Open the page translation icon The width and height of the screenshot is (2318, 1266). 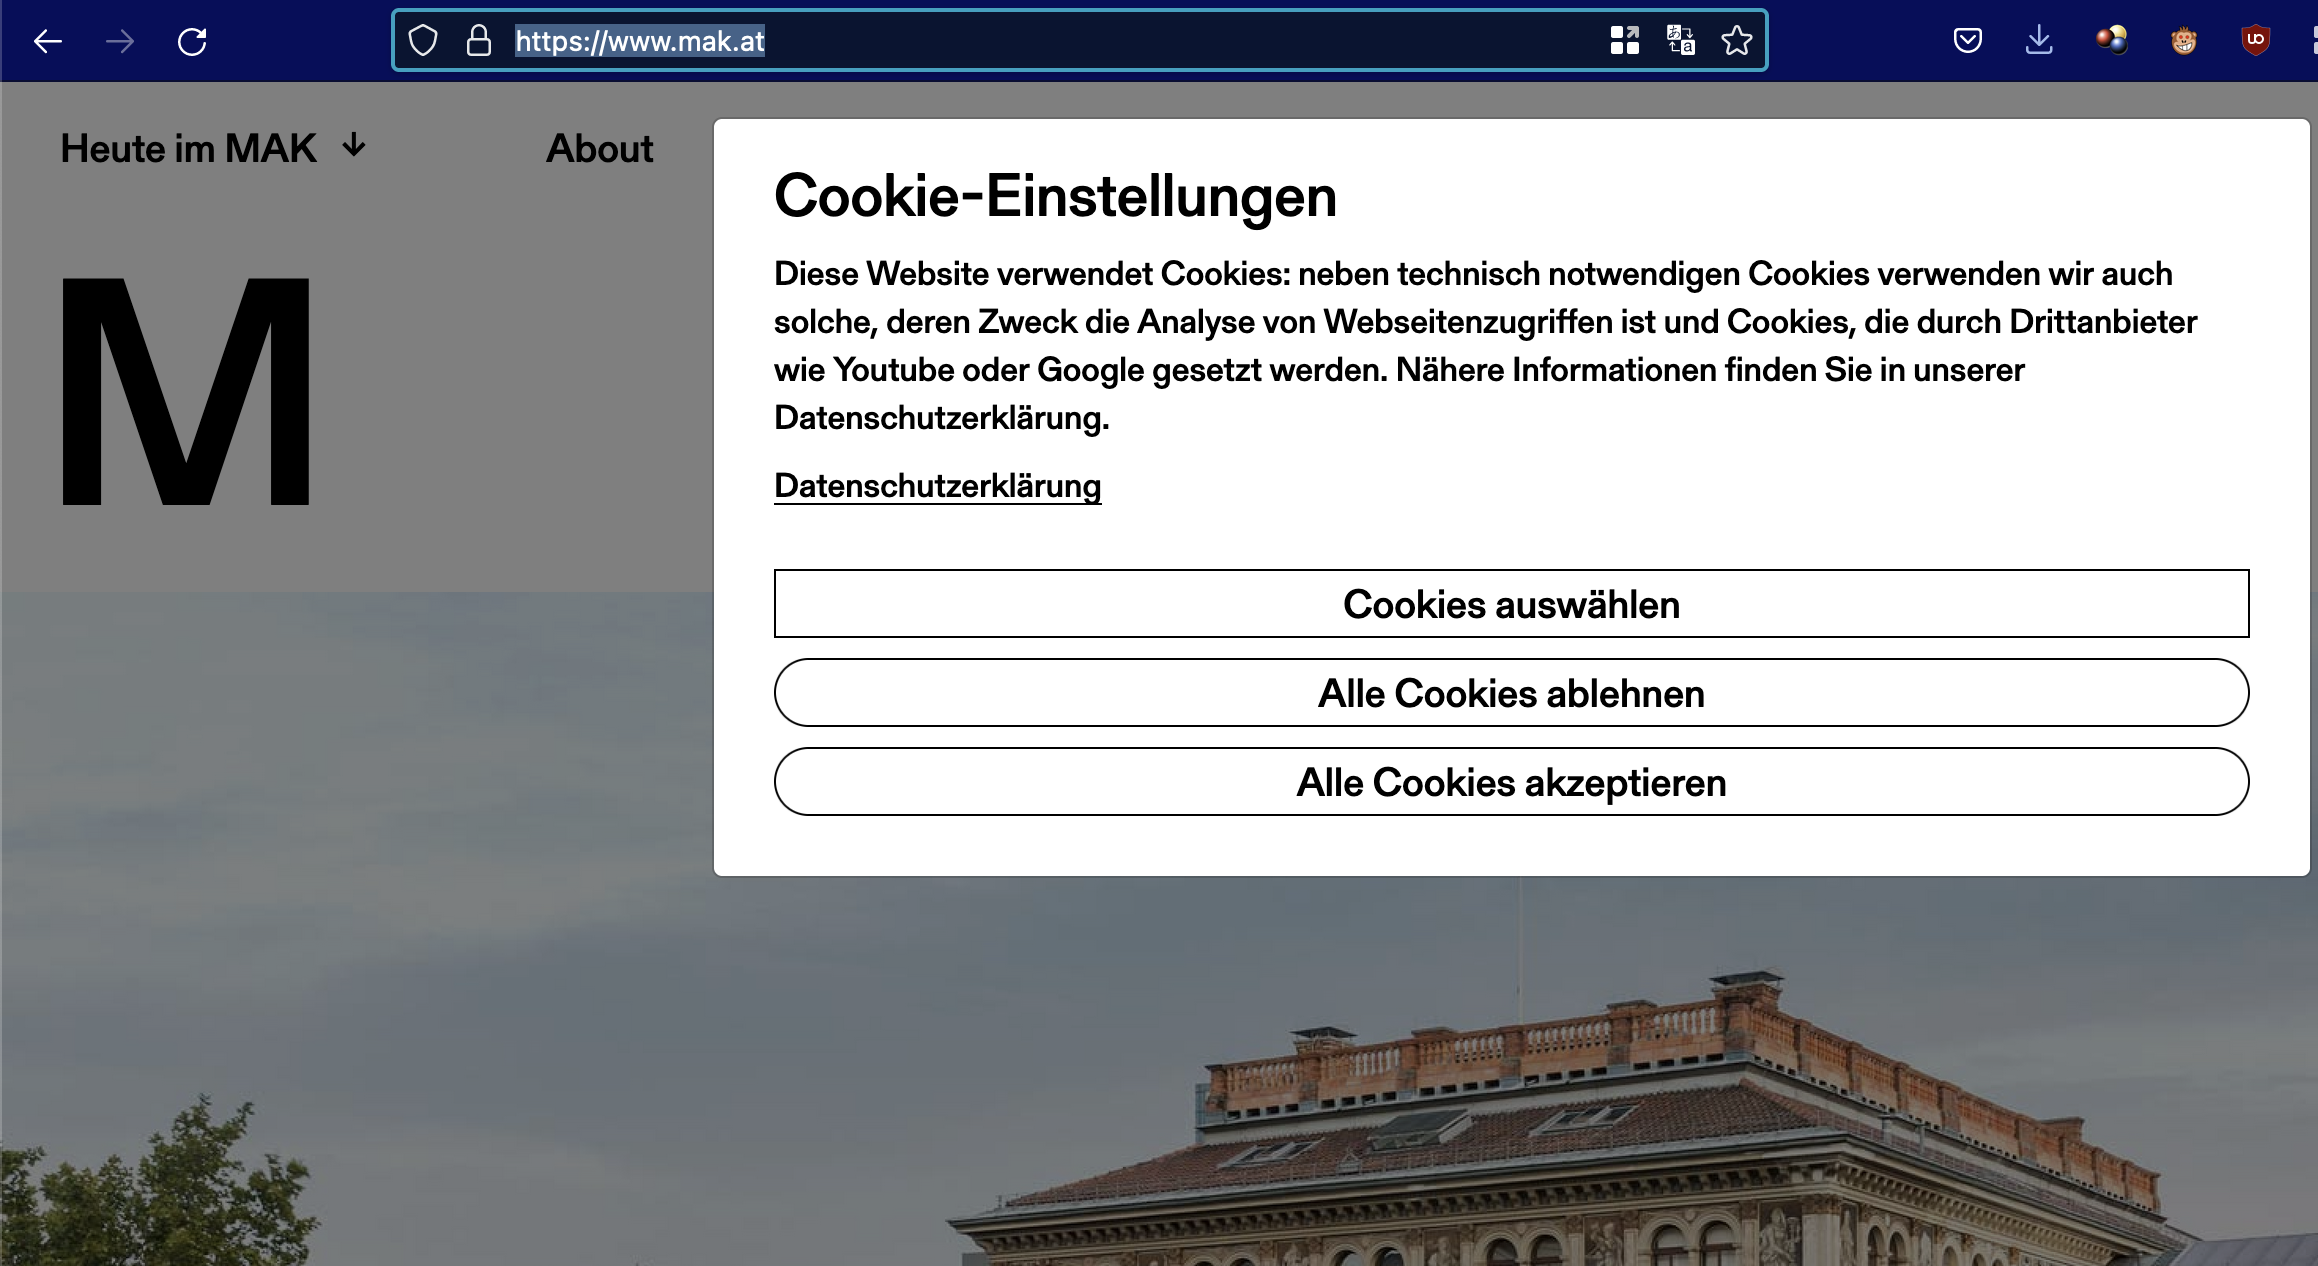[1681, 40]
